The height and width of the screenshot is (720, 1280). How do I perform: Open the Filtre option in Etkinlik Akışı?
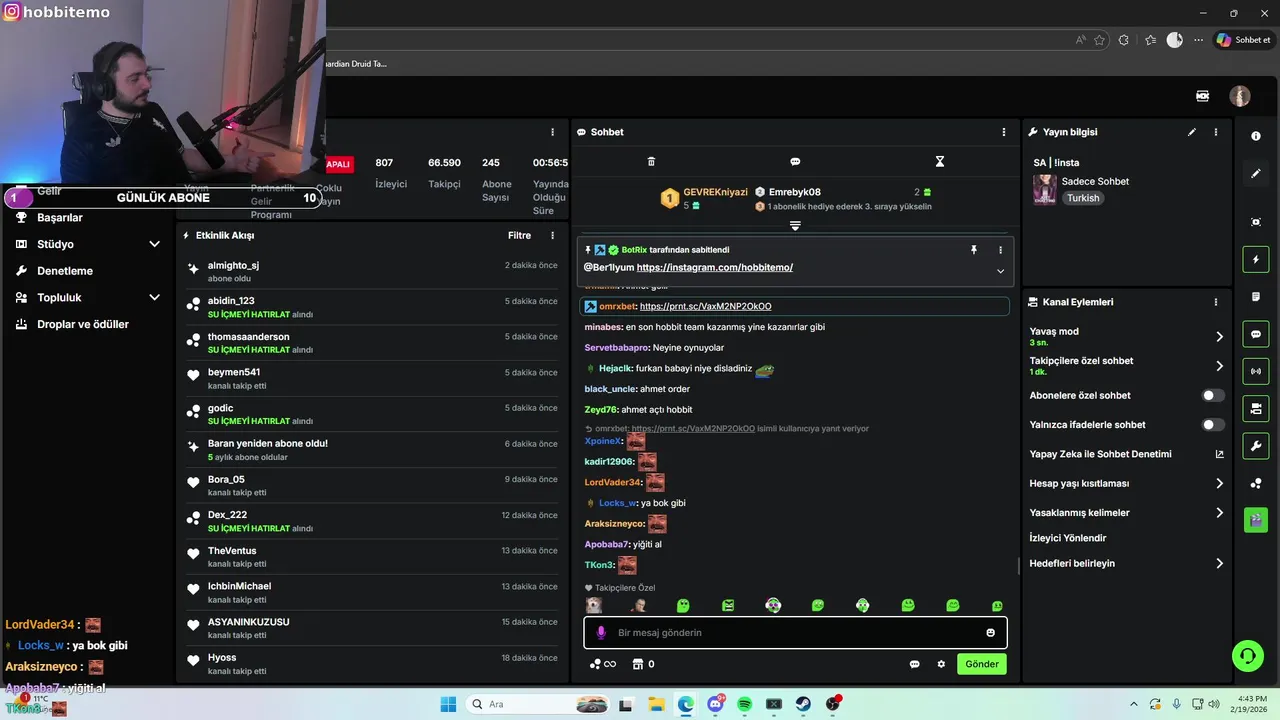click(519, 236)
